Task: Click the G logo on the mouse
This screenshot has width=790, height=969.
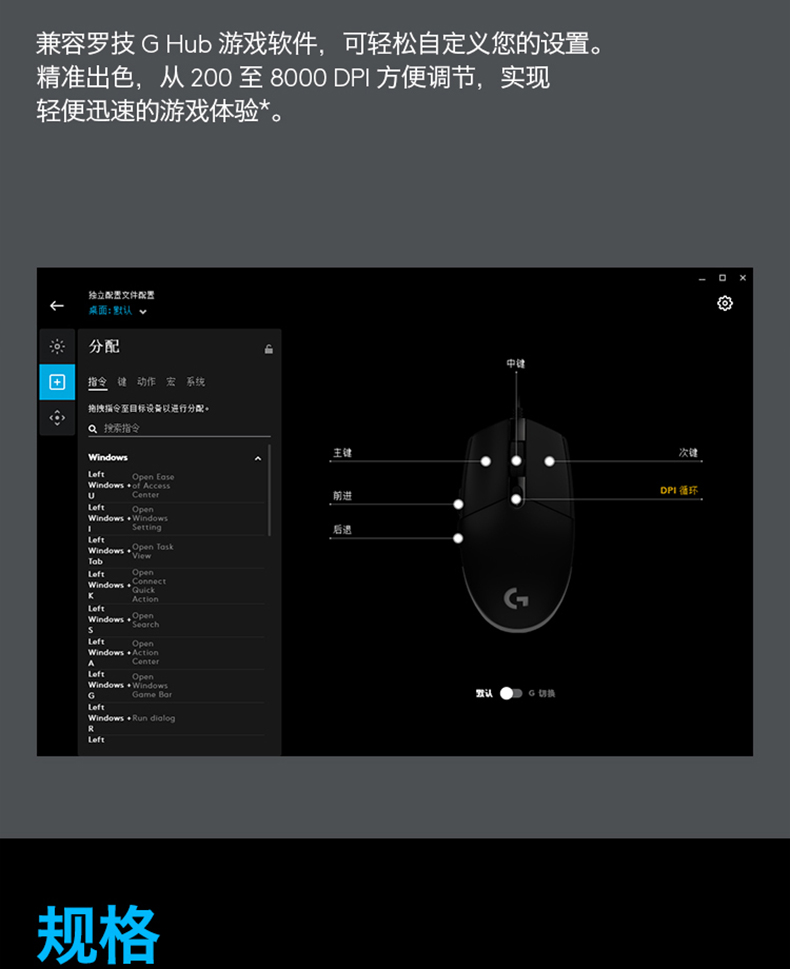Action: coord(516,598)
